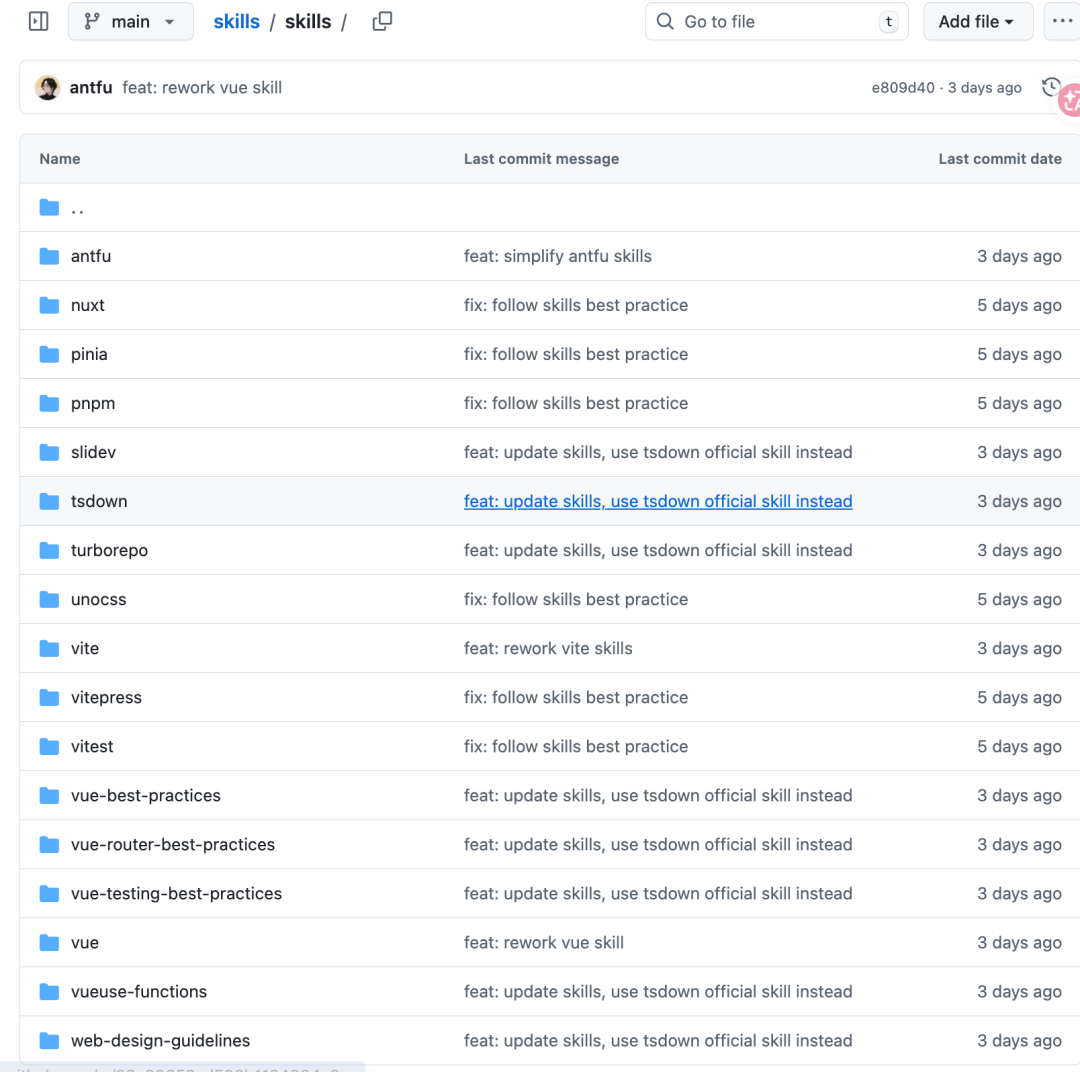Click the '5 days ago' date in pinia row
Viewport: 1080px width, 1072px height.
tap(1019, 354)
